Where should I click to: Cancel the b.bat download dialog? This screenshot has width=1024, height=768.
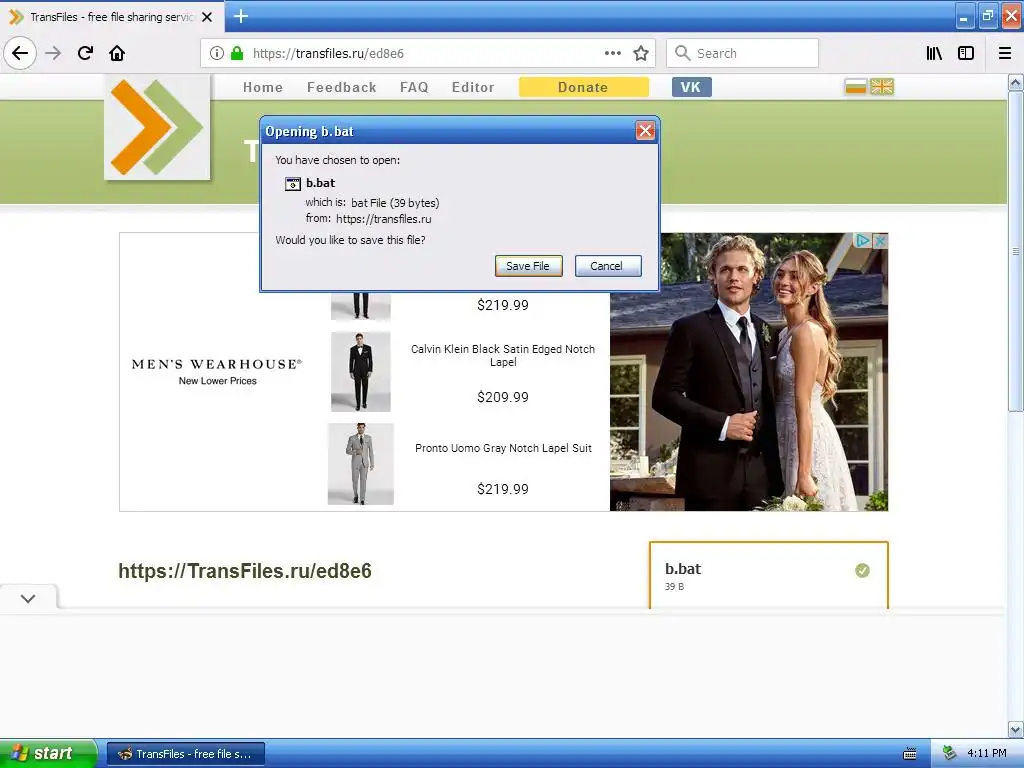click(x=607, y=266)
